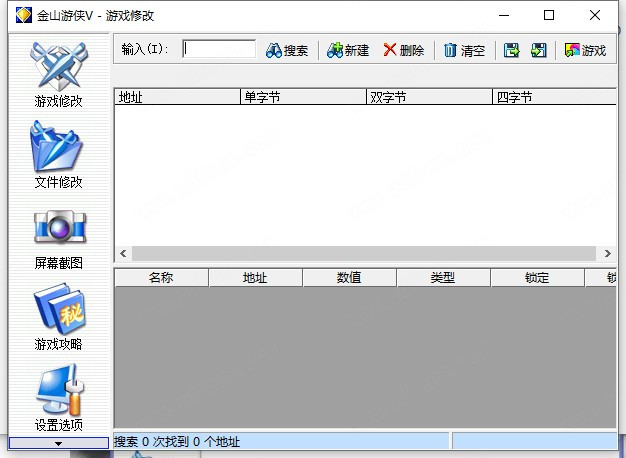Click the left arrow of horizontal scrollbar
Viewport: 626px width, 458px height.
click(123, 254)
